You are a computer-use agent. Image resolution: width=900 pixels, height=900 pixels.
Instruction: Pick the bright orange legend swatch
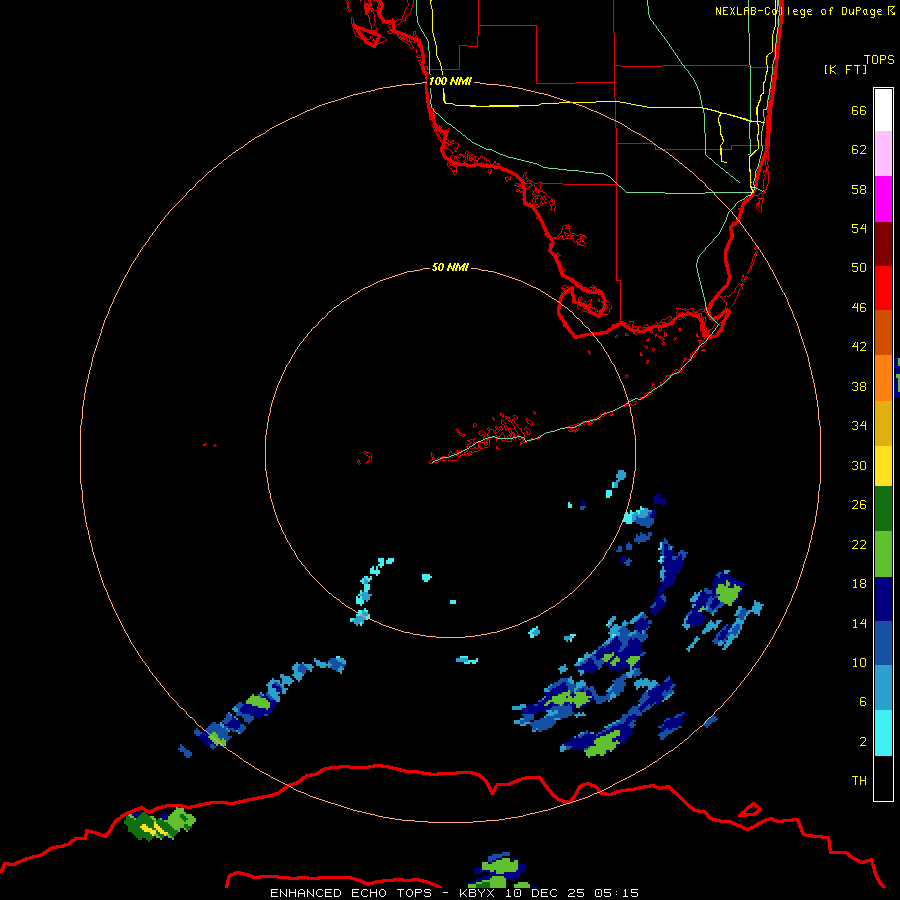point(883,378)
